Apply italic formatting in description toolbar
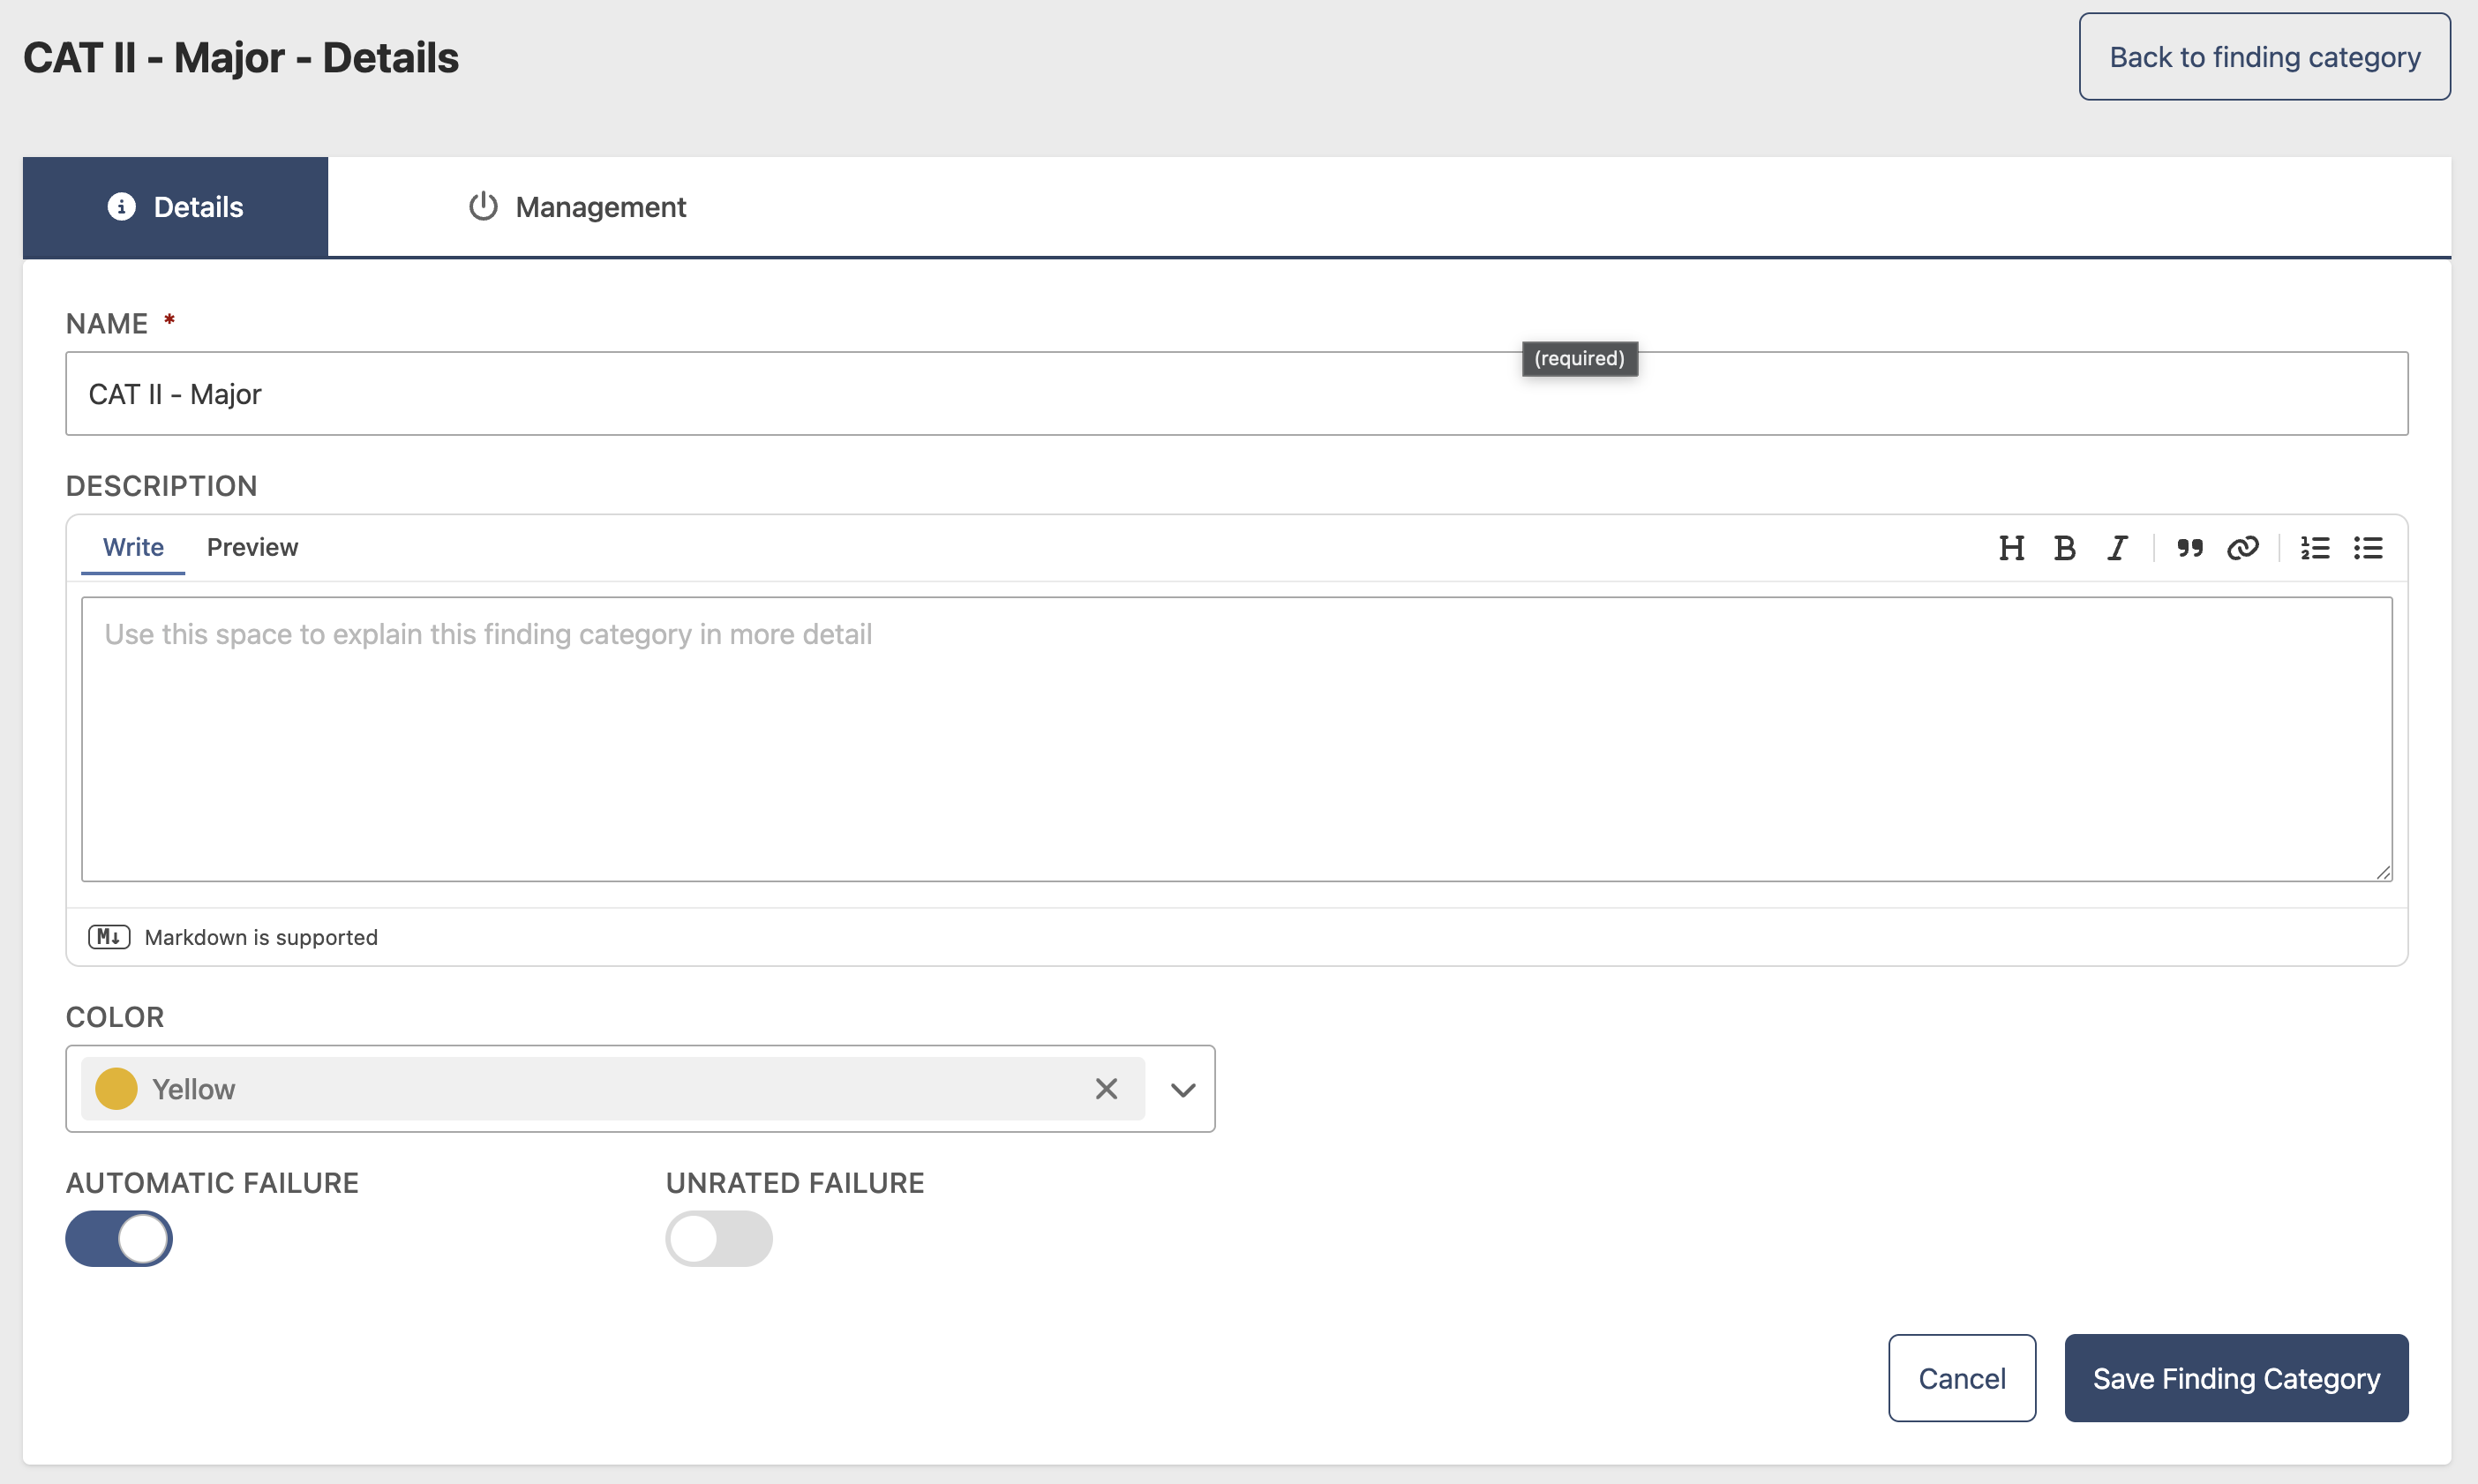This screenshot has width=2478, height=1484. [x=2117, y=548]
